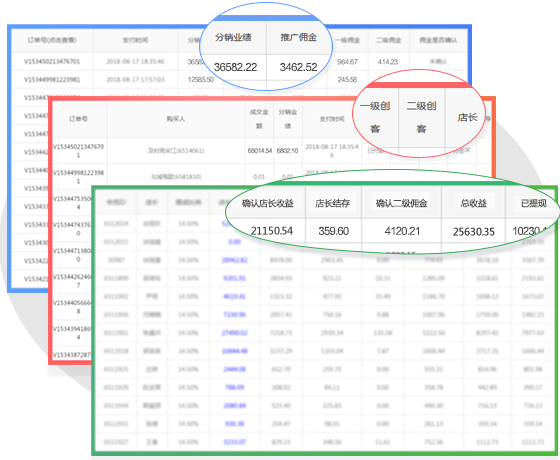Click the 分销业绩 column header
The width and height of the screenshot is (560, 460).
(233, 37)
